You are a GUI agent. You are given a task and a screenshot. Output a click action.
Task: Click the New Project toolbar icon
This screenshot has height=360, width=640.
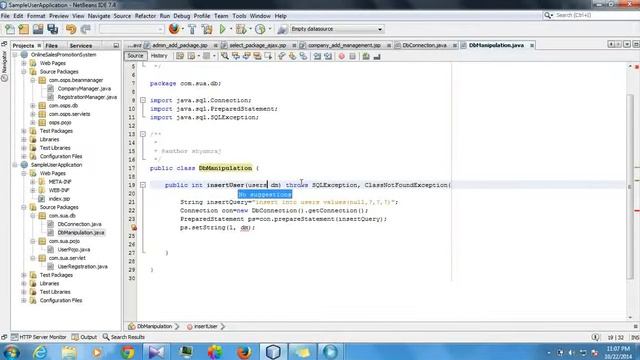pyautogui.click(x=24, y=29)
